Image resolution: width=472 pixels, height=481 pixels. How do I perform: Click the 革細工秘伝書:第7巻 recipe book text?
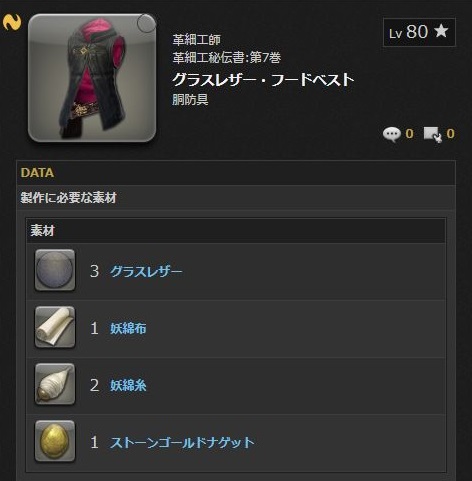click(227, 58)
